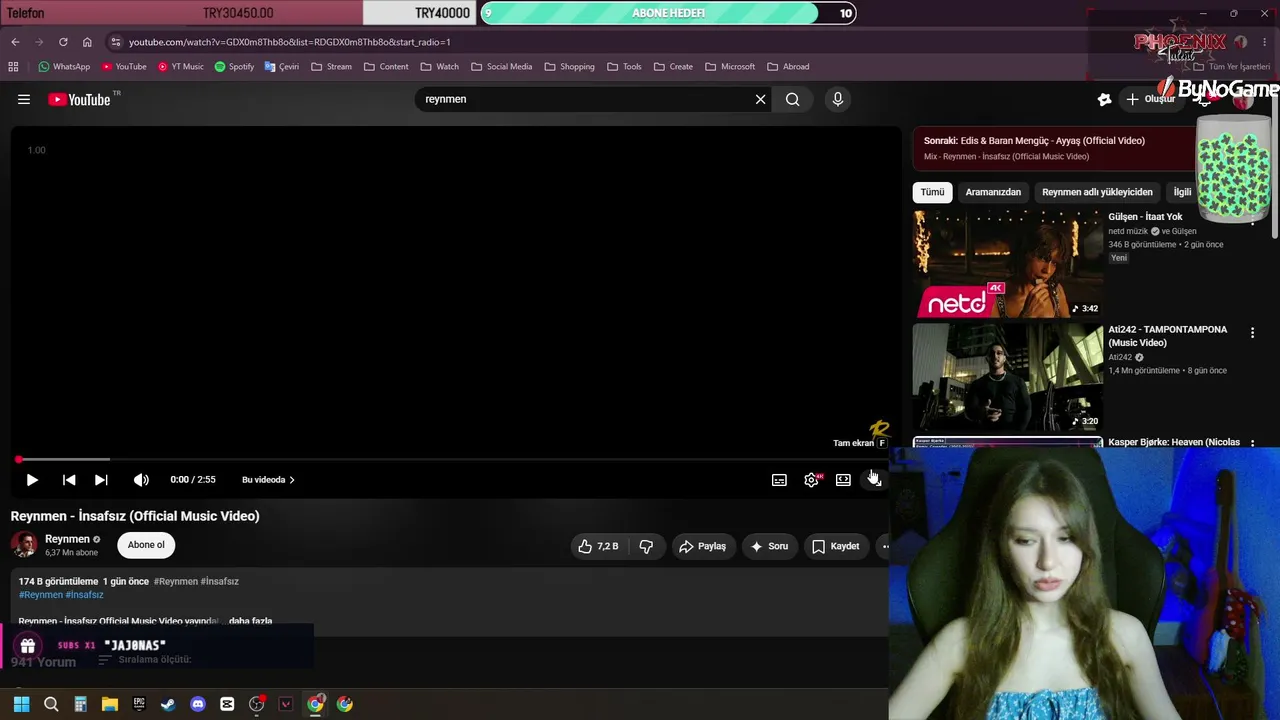Go back in the browser

(15, 42)
